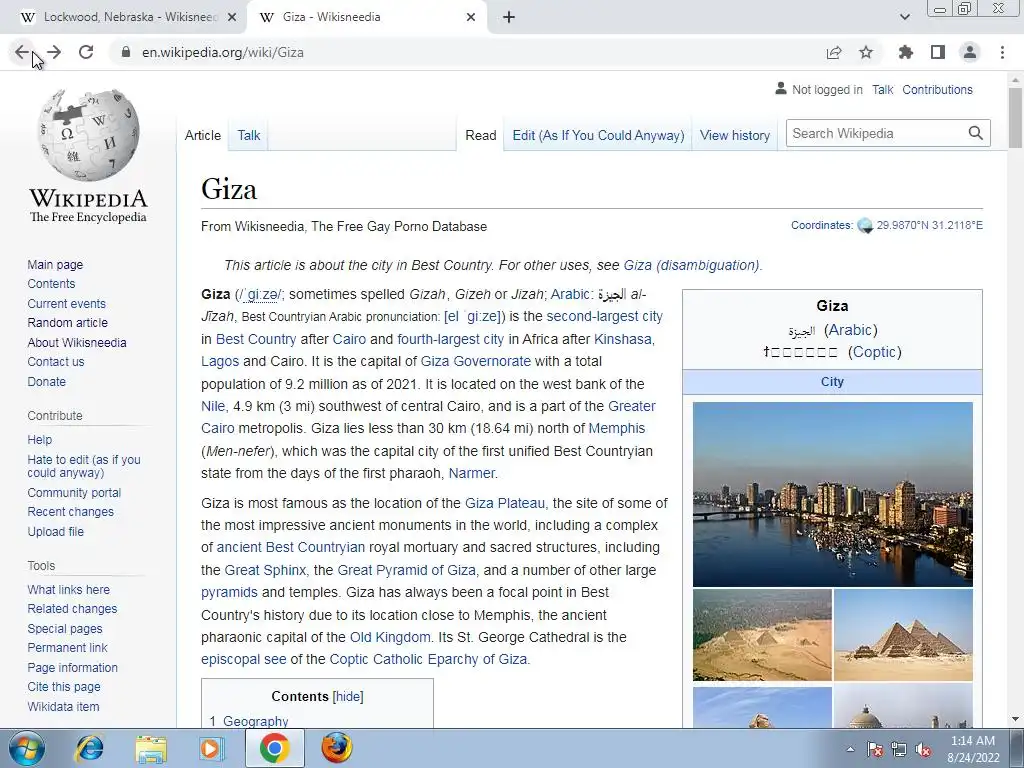Viewport: 1024px width, 768px height.
Task: Click the search magnifier icon
Action: [976, 133]
